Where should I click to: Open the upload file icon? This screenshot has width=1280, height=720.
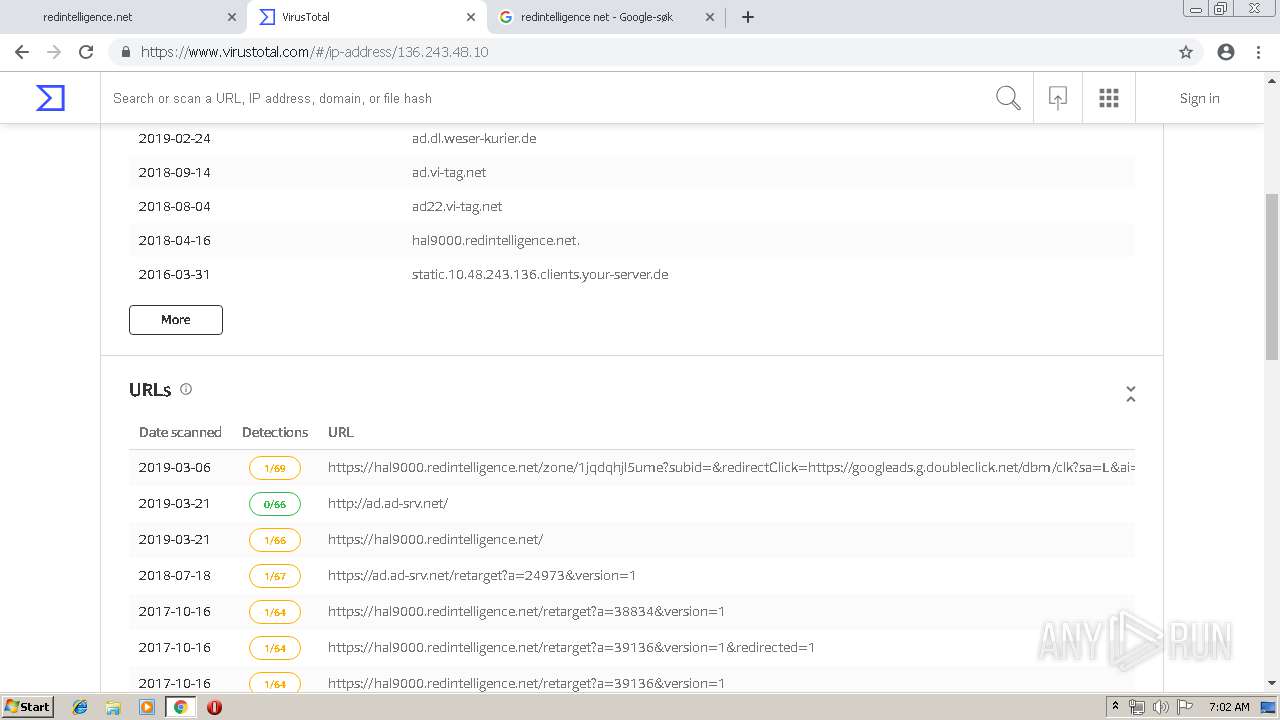(1057, 98)
